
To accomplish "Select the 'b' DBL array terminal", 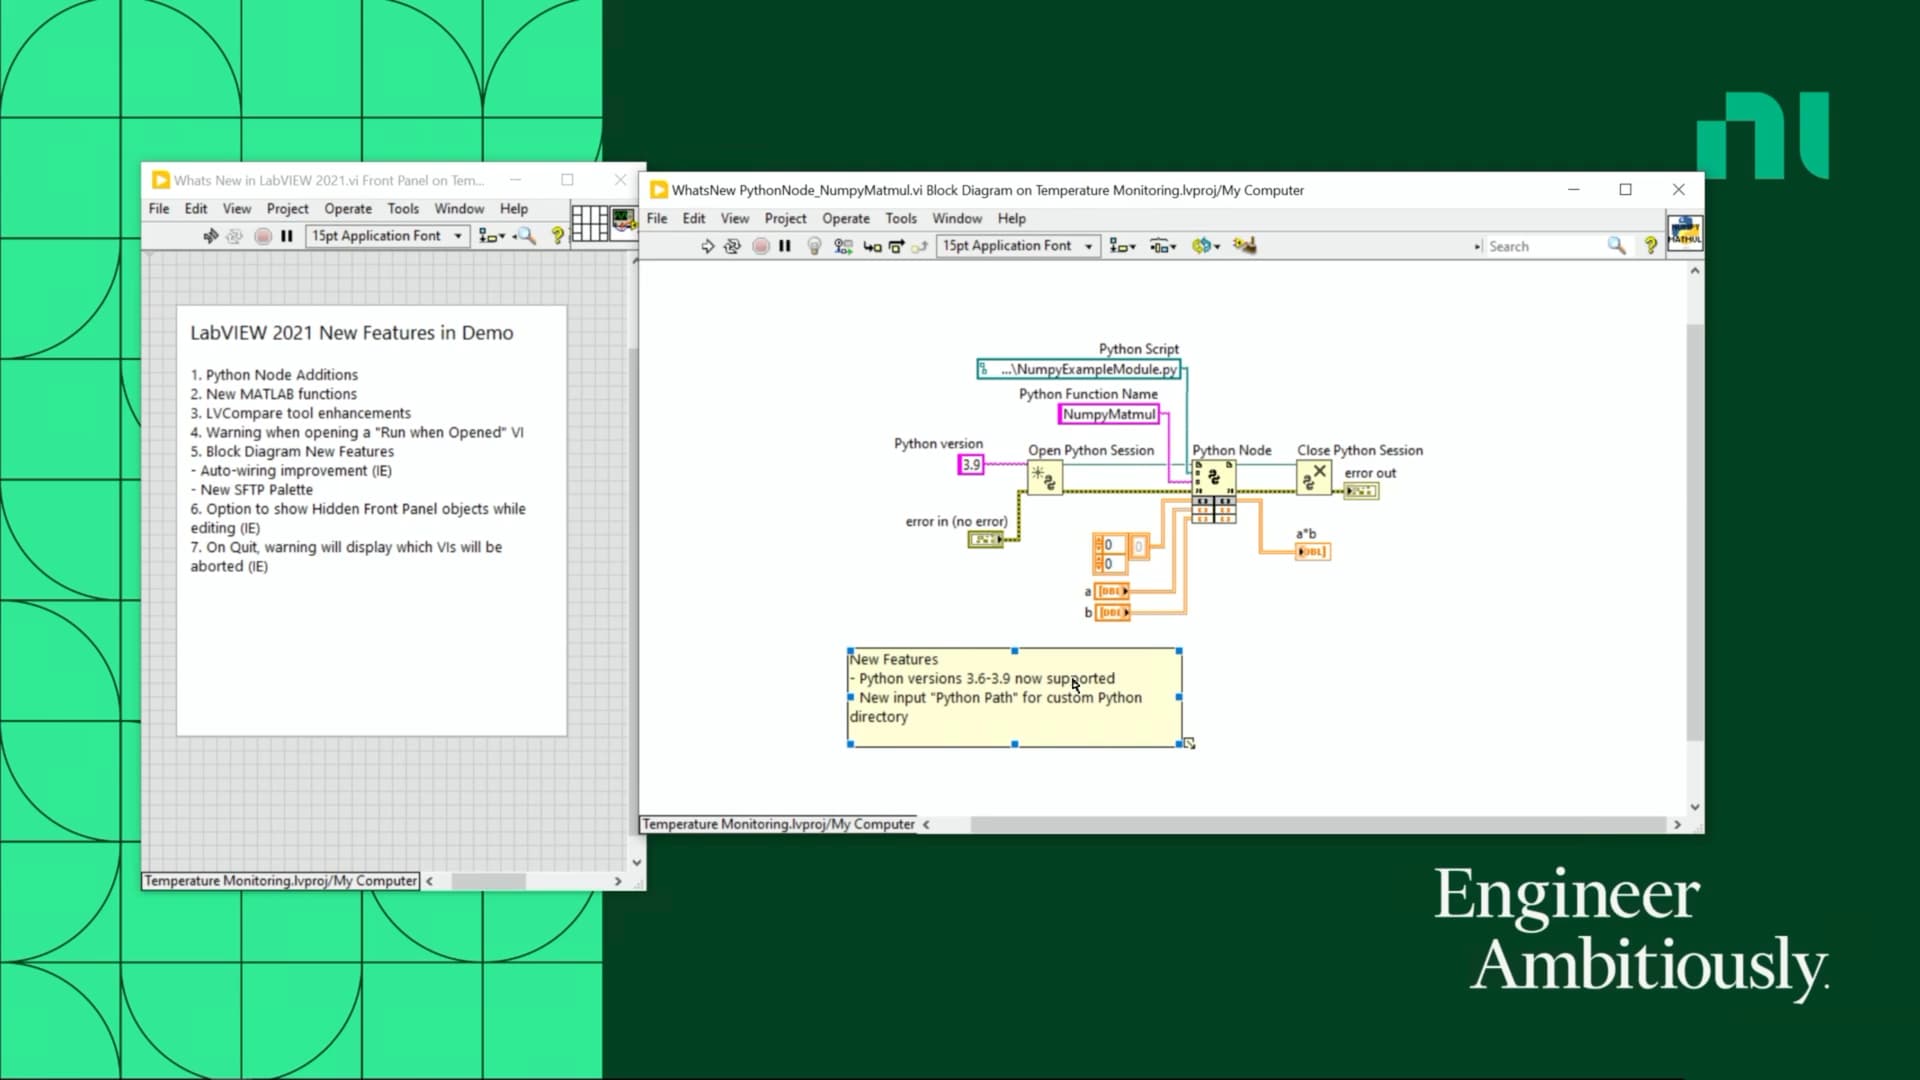I will pyautogui.click(x=1112, y=612).
